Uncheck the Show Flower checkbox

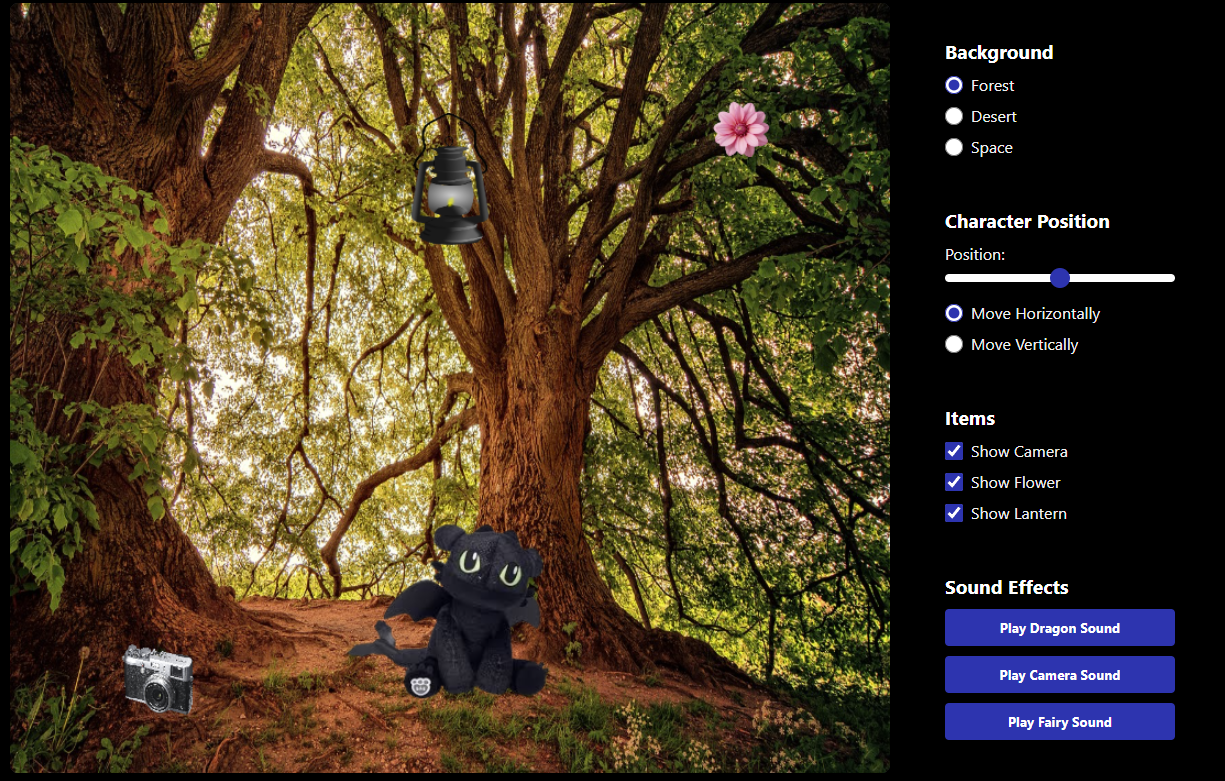(x=954, y=483)
